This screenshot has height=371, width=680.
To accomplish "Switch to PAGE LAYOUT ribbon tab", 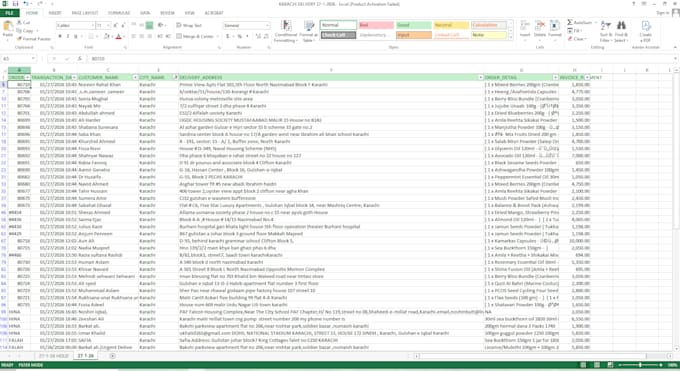I will click(85, 13).
